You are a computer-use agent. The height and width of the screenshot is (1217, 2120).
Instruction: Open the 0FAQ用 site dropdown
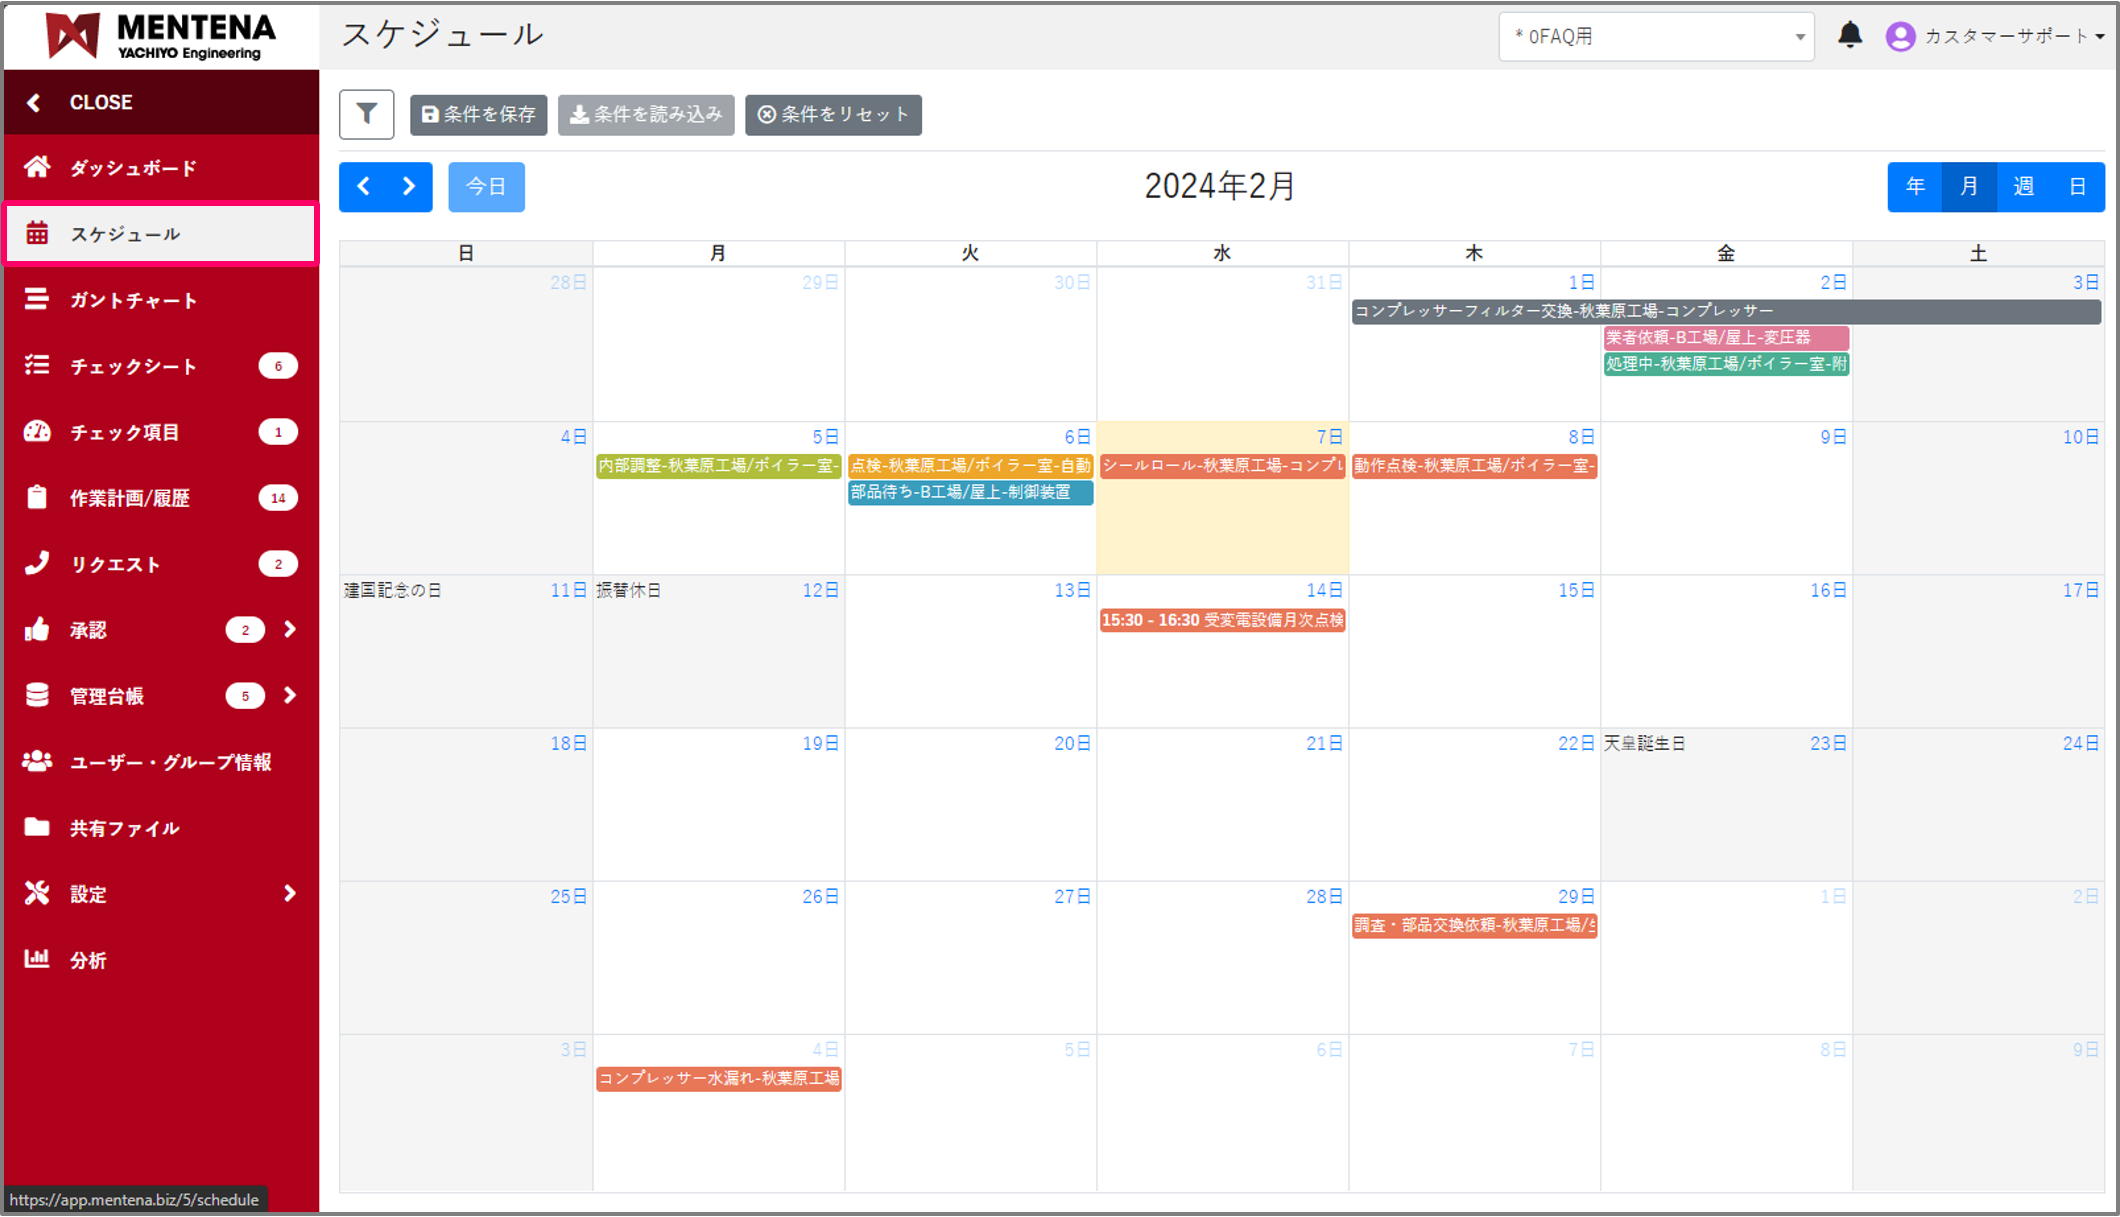tap(1656, 37)
